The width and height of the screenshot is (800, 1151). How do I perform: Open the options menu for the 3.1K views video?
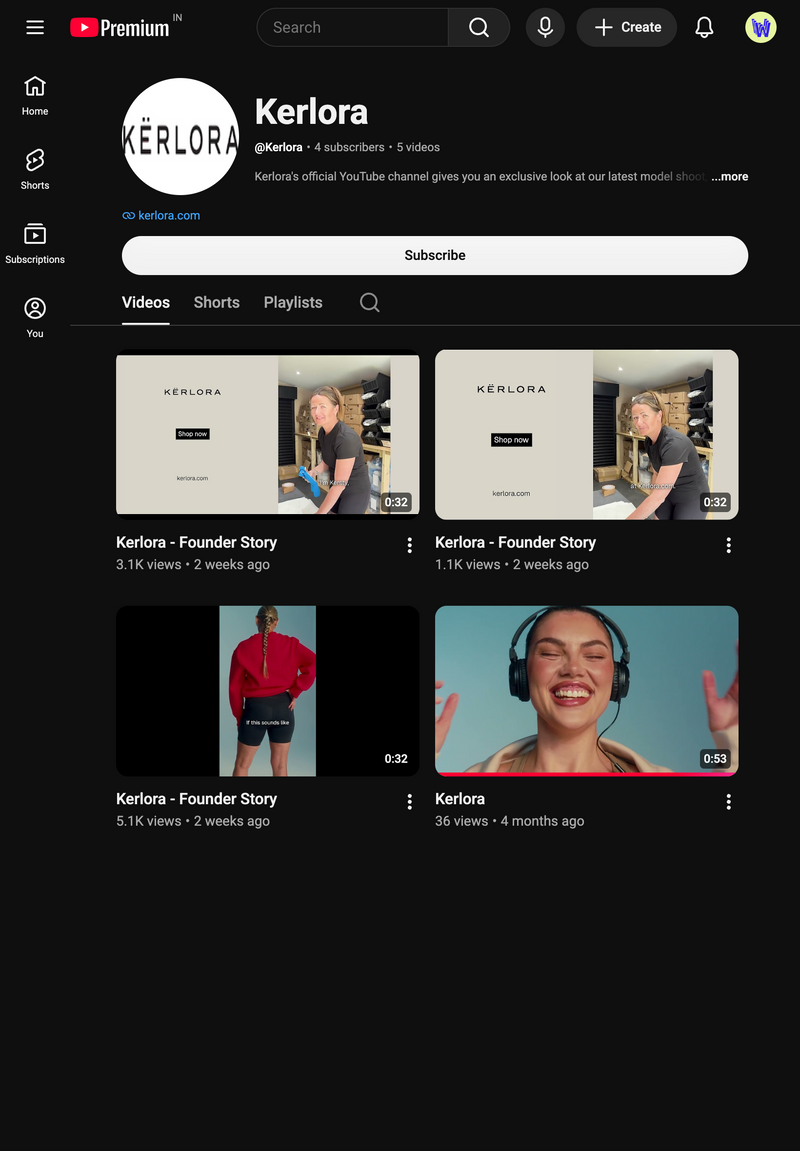coord(410,545)
